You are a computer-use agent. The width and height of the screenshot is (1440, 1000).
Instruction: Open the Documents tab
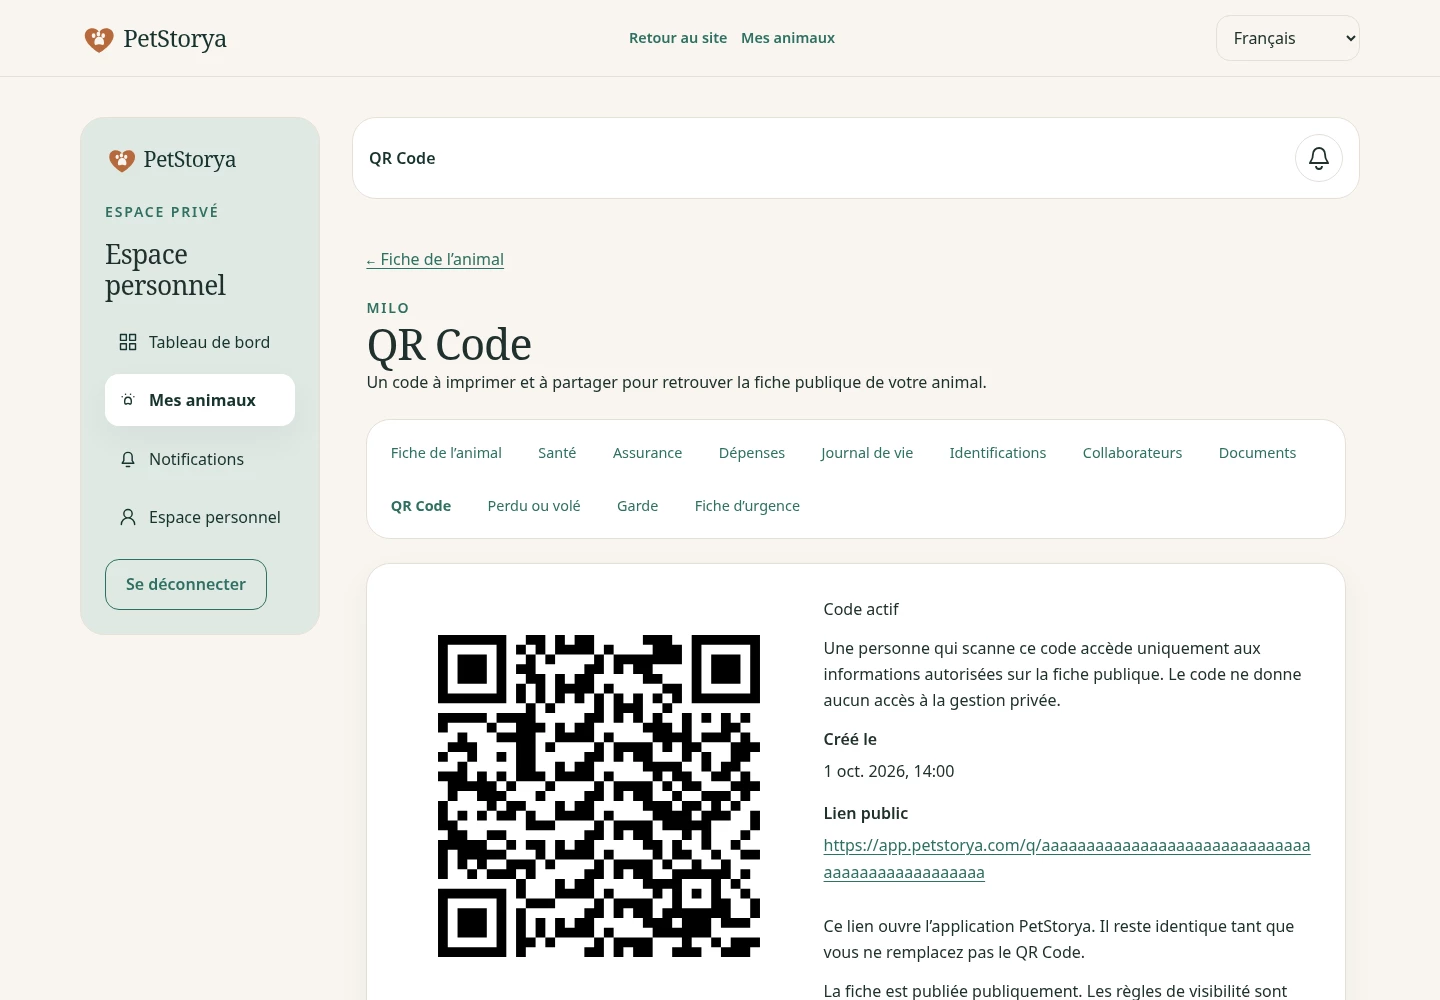(1257, 453)
